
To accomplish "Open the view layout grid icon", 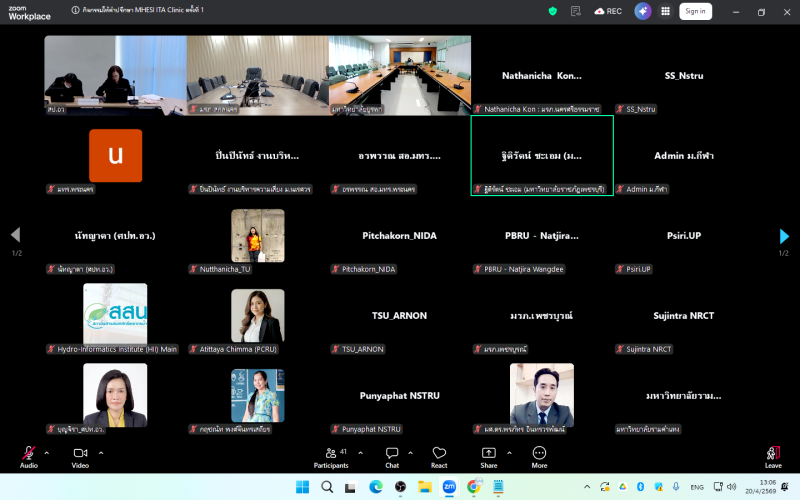I will [668, 11].
